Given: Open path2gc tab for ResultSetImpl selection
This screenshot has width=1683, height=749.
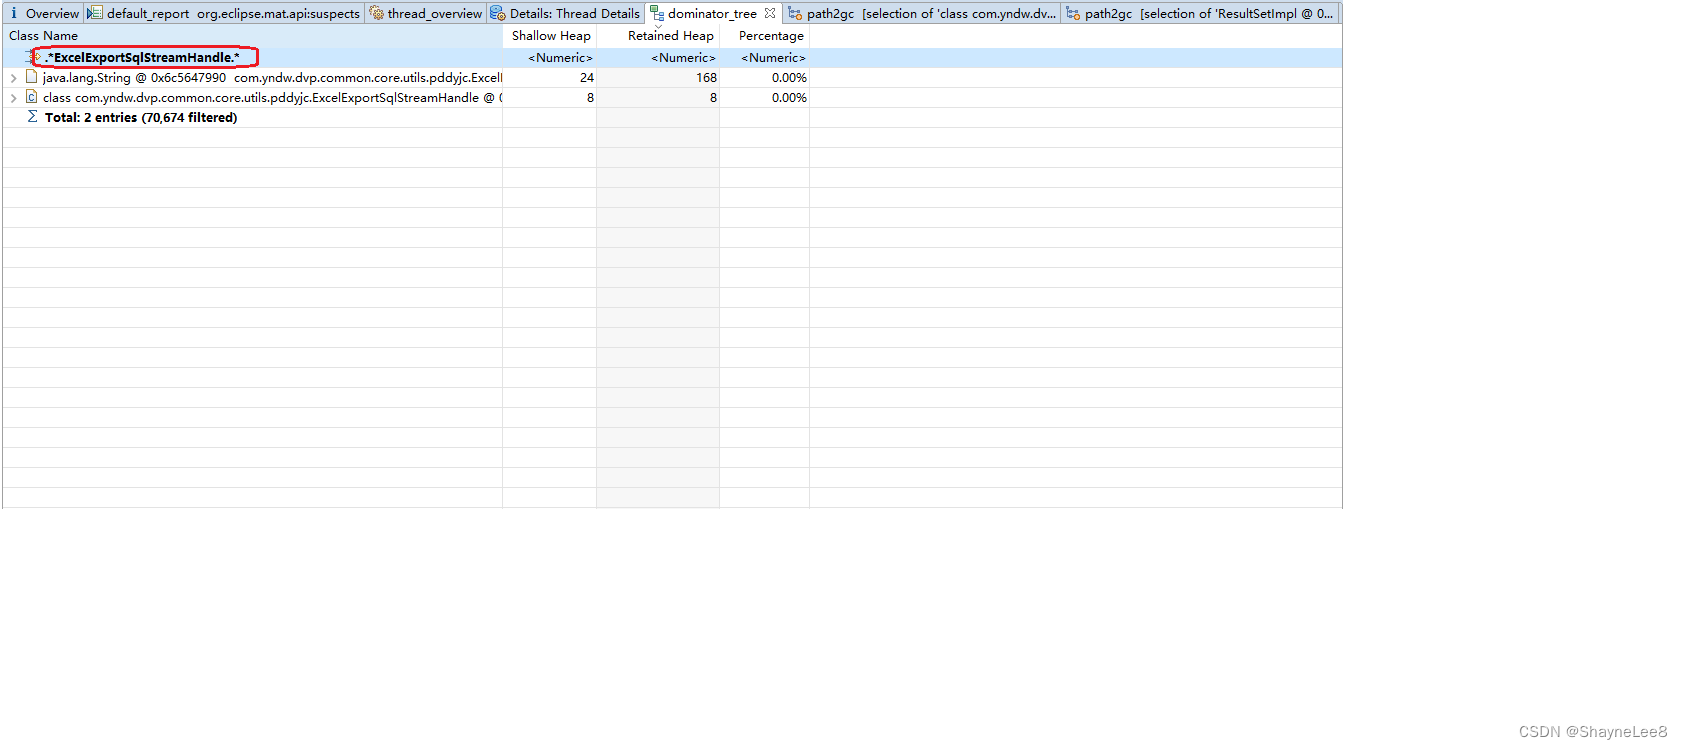Looking at the screenshot, I should 1200,13.
